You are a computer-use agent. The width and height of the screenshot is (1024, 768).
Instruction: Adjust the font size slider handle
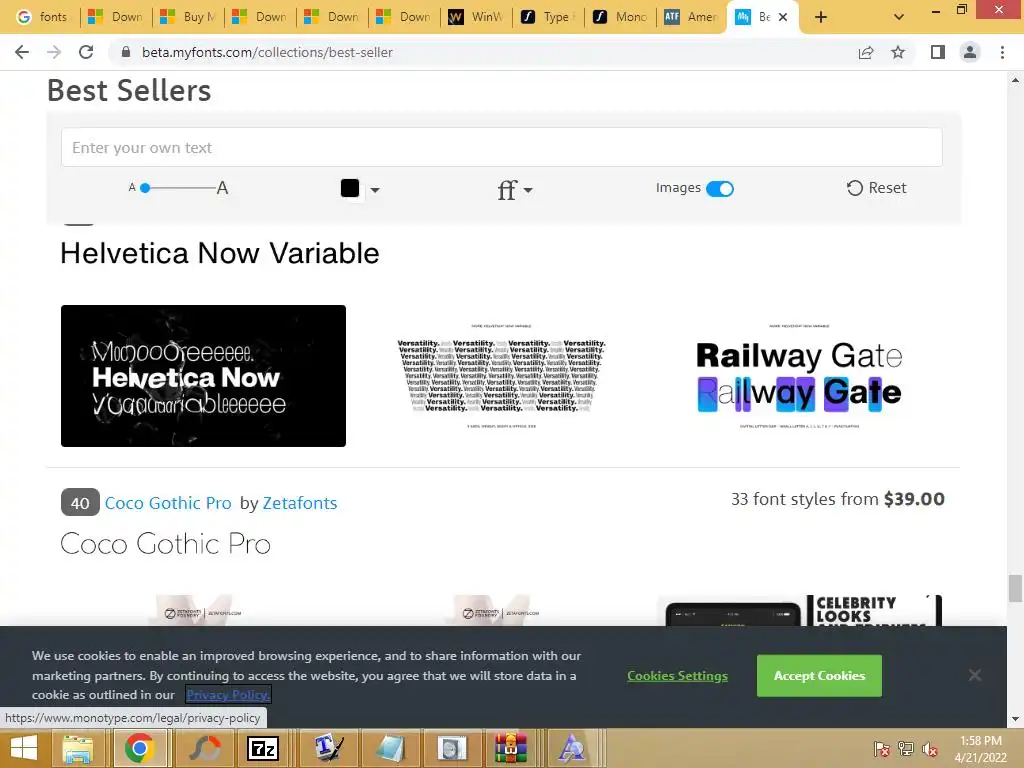pos(145,188)
